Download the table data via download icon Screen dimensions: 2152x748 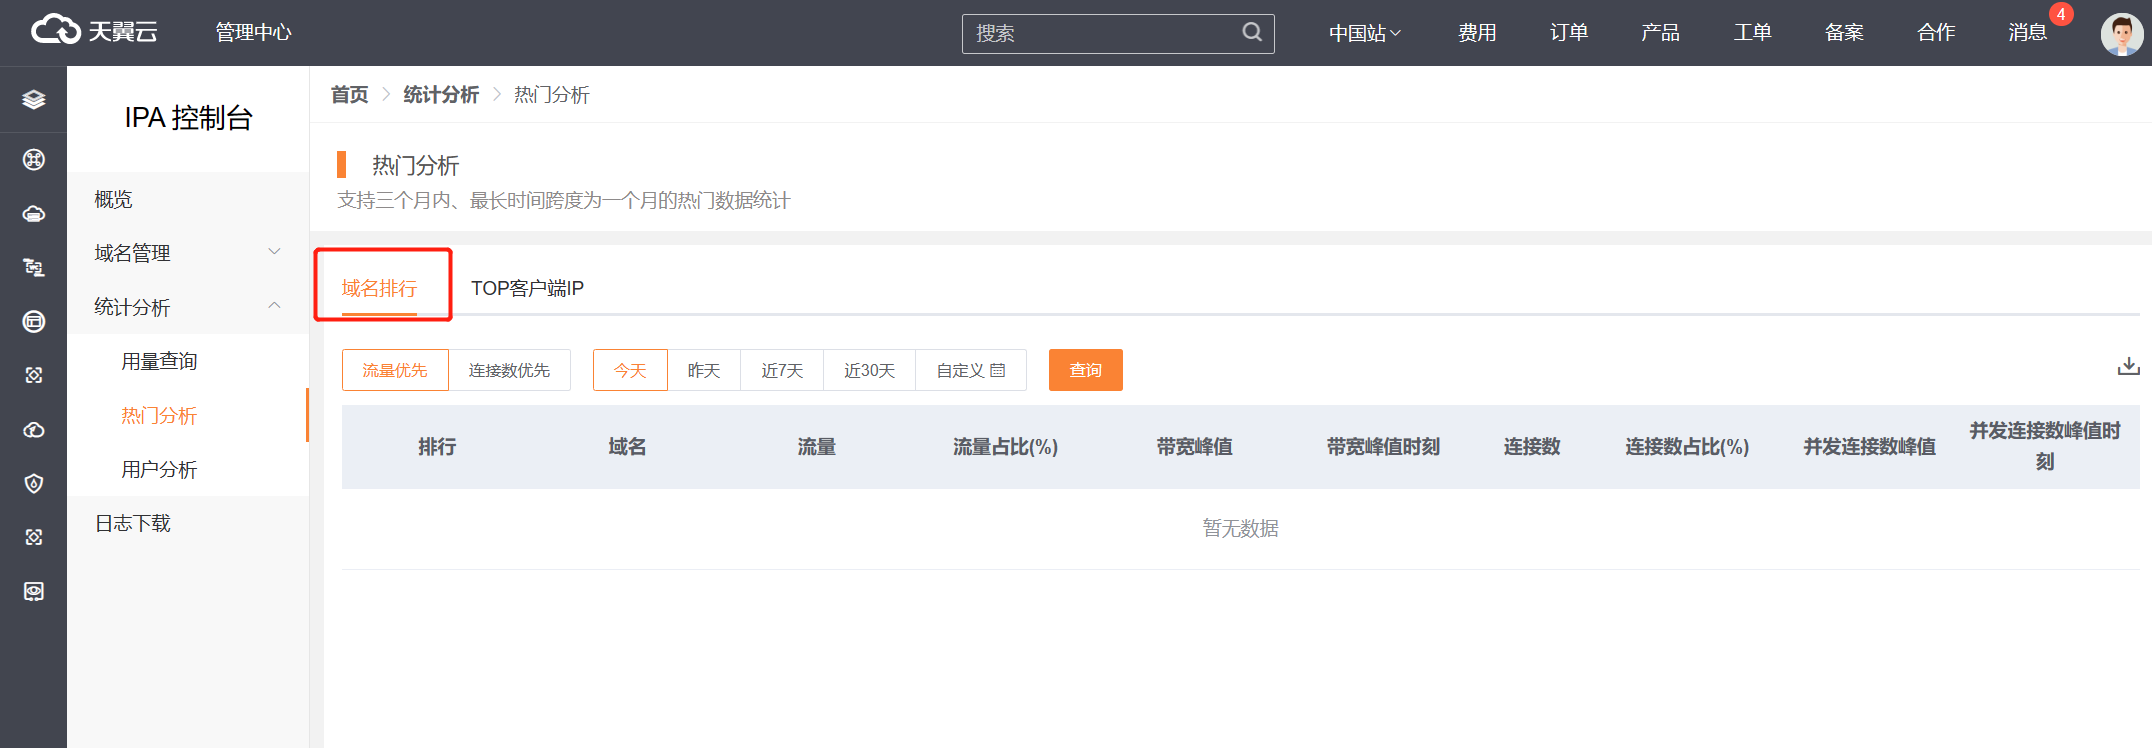(2128, 367)
